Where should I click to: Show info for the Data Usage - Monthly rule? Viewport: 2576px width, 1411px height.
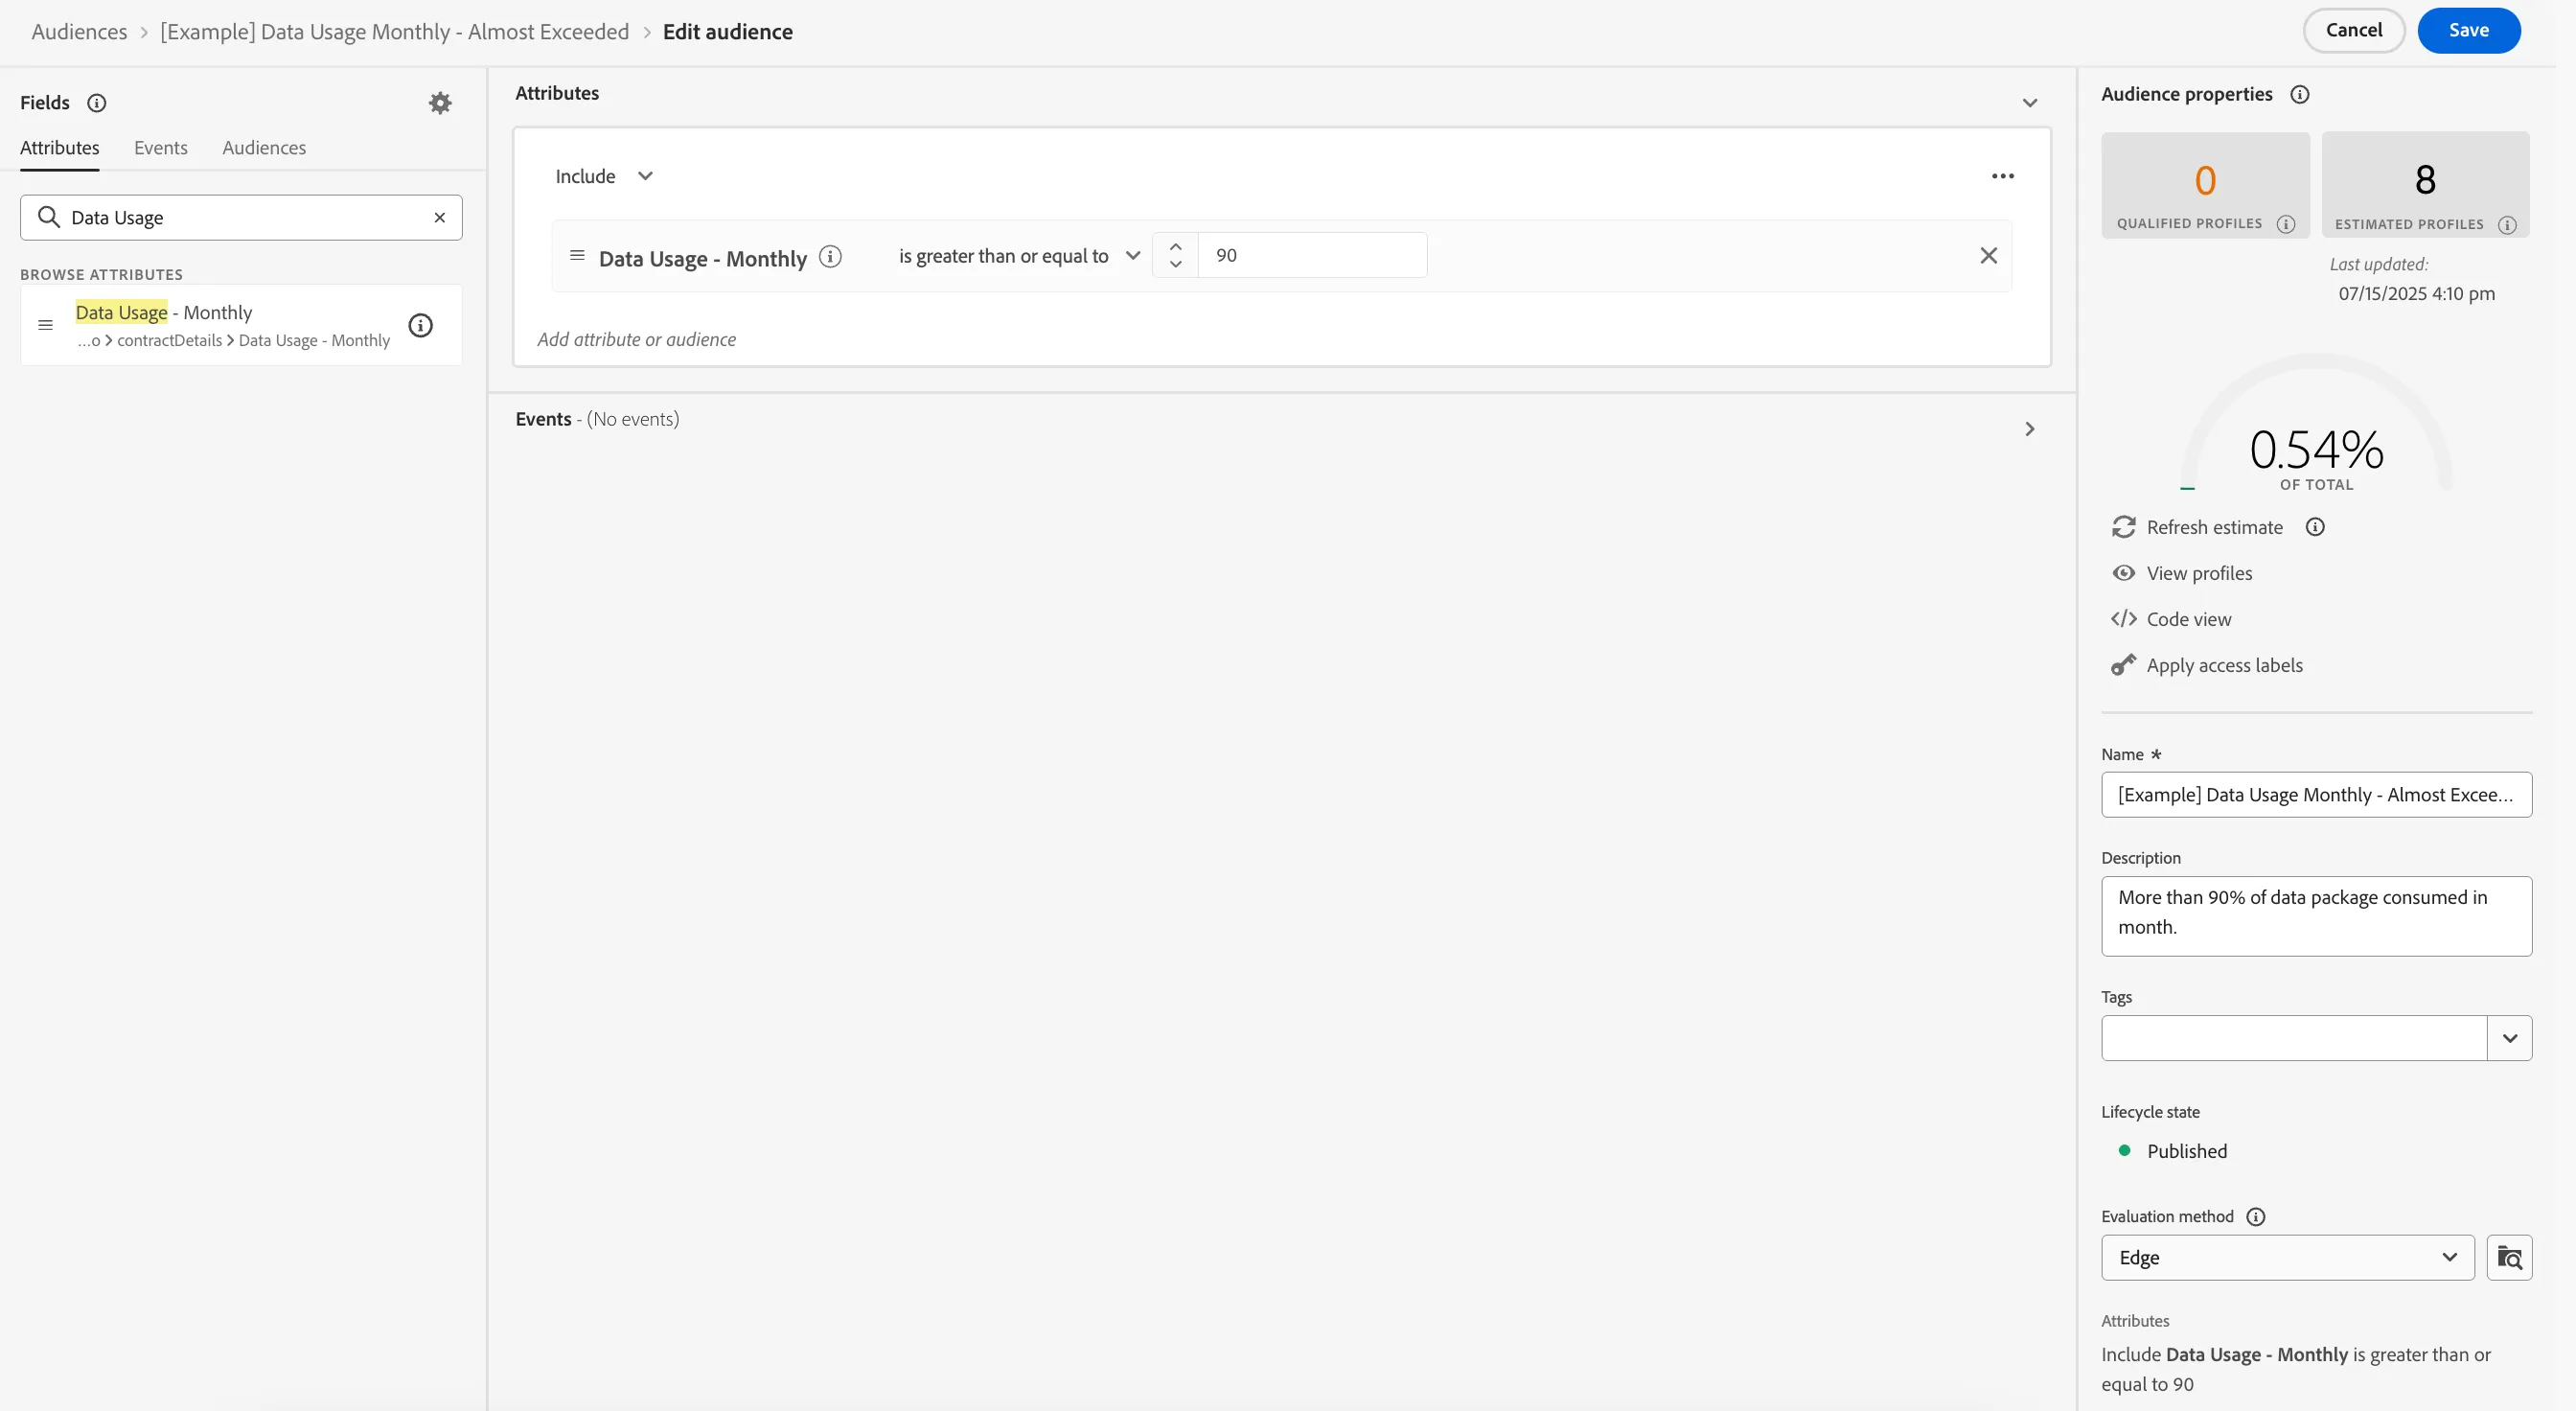(x=830, y=257)
